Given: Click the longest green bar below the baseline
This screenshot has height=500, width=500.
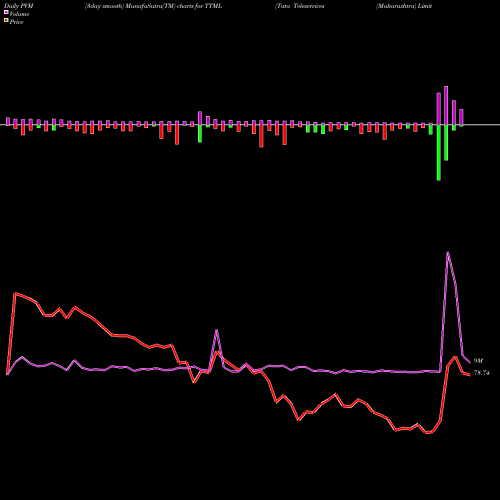Looking at the screenshot, I should tap(439, 153).
